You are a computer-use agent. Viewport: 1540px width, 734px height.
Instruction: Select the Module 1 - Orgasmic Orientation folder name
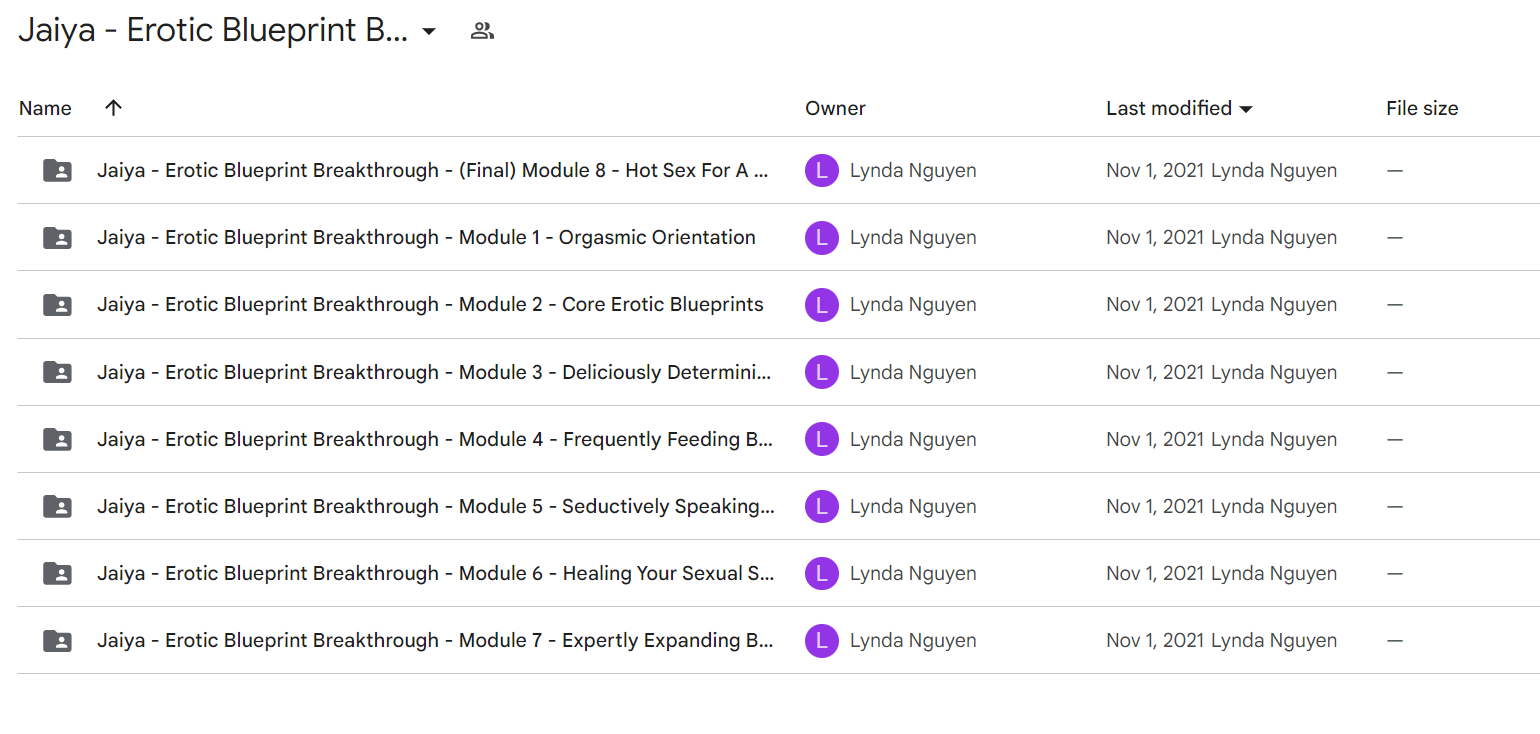[426, 238]
